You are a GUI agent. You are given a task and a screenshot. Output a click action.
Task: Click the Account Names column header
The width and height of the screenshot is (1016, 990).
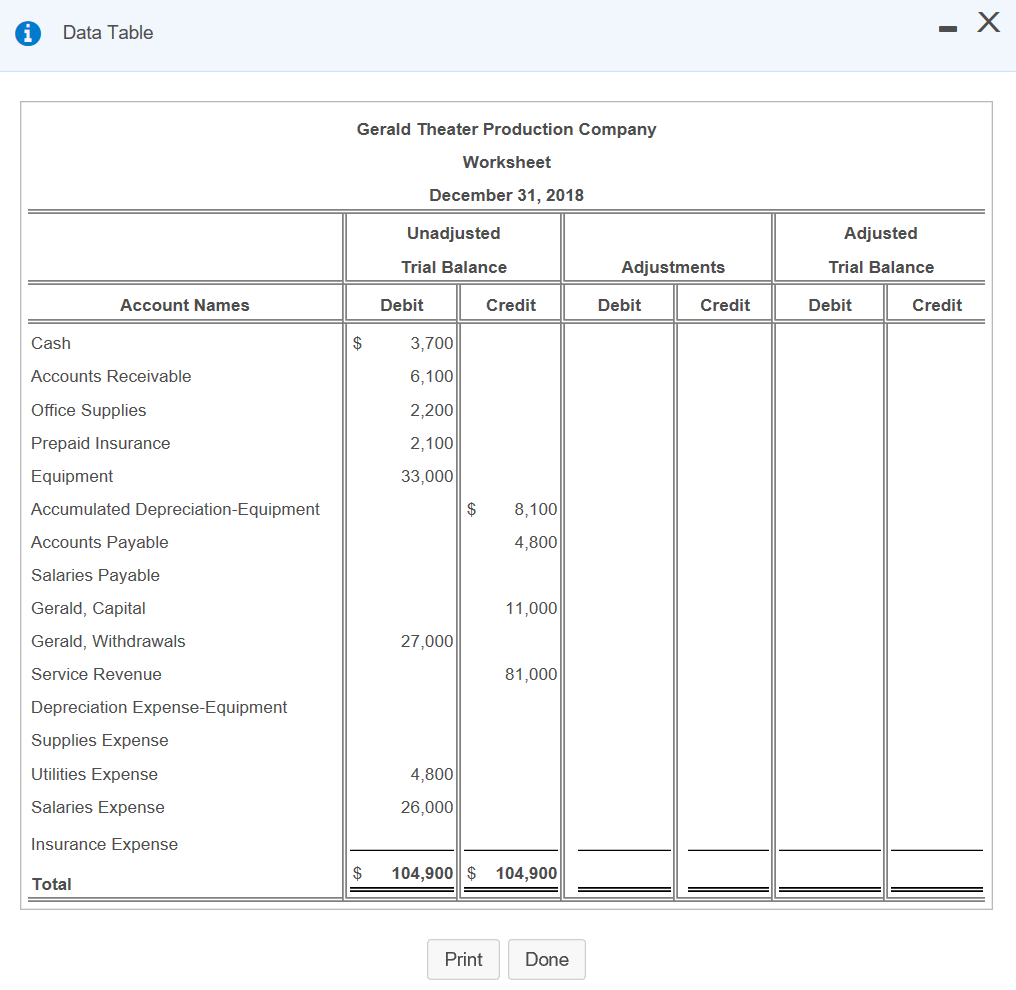coord(185,305)
